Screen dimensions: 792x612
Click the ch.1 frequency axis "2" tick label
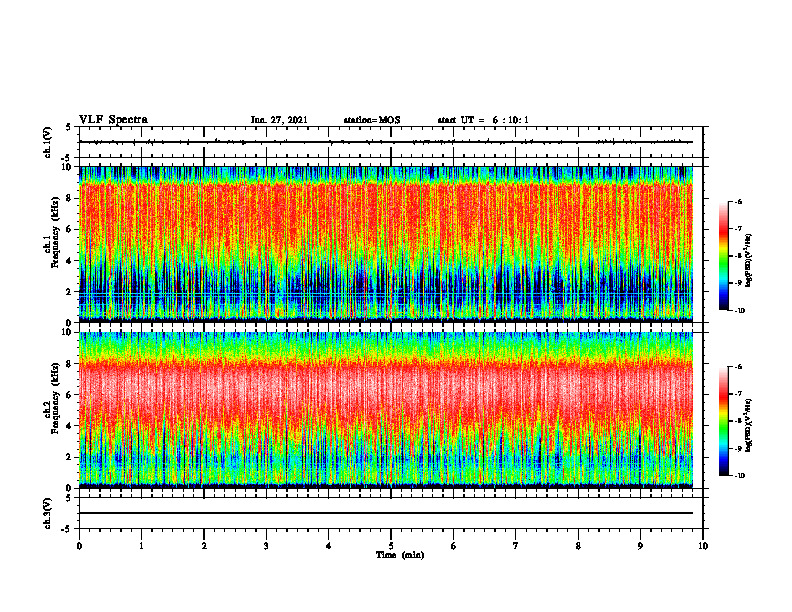click(x=70, y=292)
